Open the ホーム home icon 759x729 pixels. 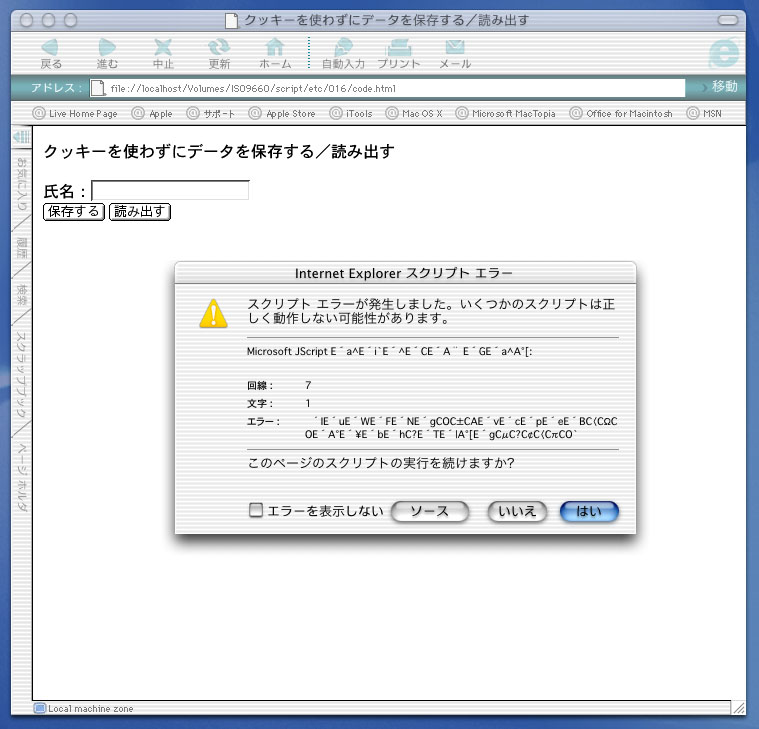point(275,47)
